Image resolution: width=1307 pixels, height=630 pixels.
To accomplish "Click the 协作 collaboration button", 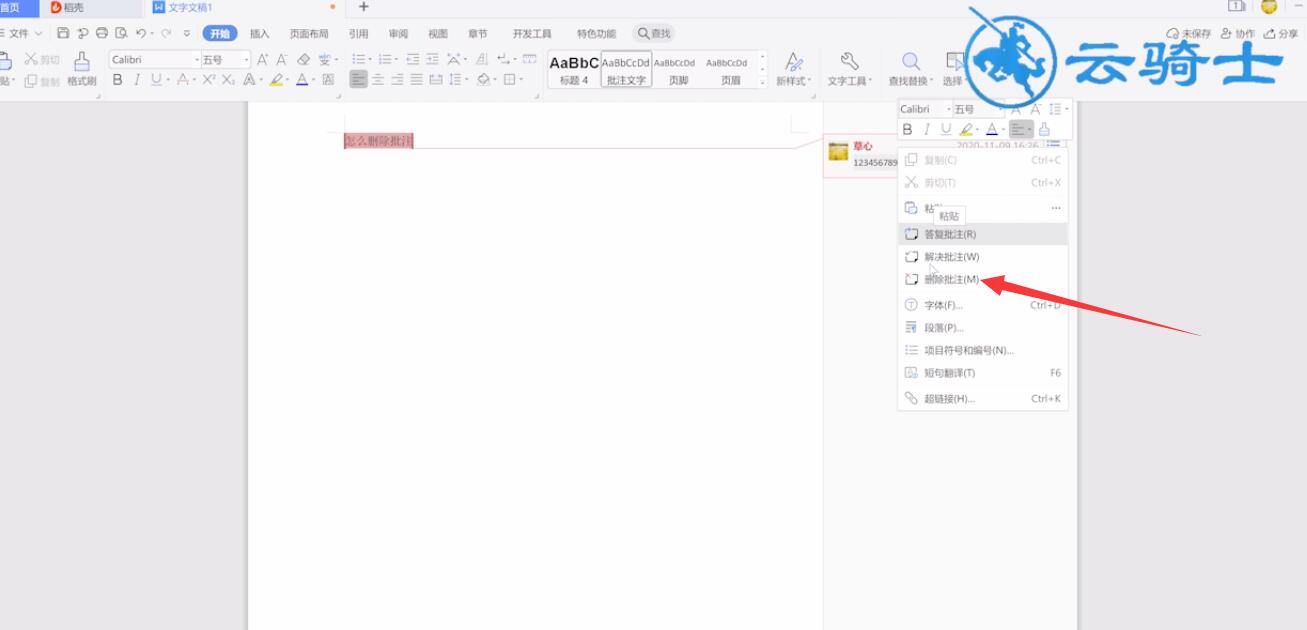I will click(x=1237, y=33).
